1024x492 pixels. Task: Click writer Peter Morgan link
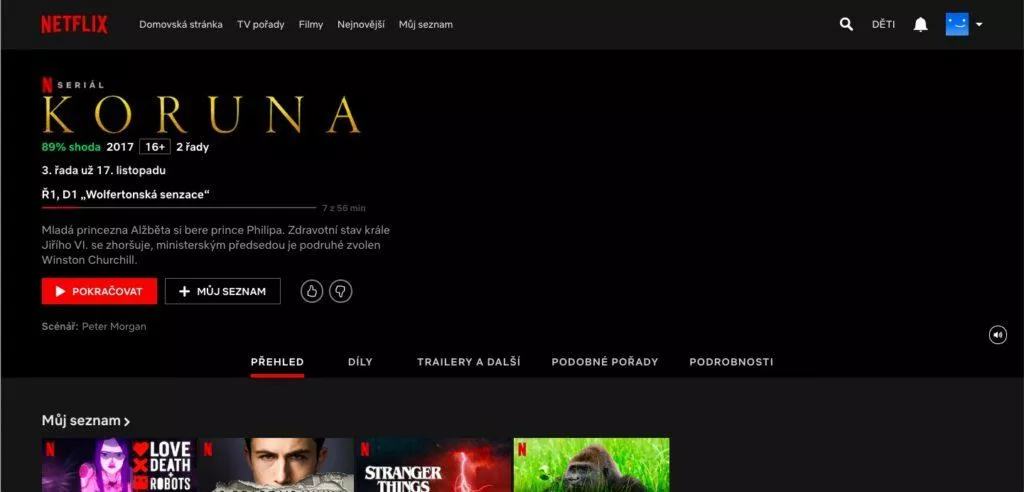(x=114, y=327)
